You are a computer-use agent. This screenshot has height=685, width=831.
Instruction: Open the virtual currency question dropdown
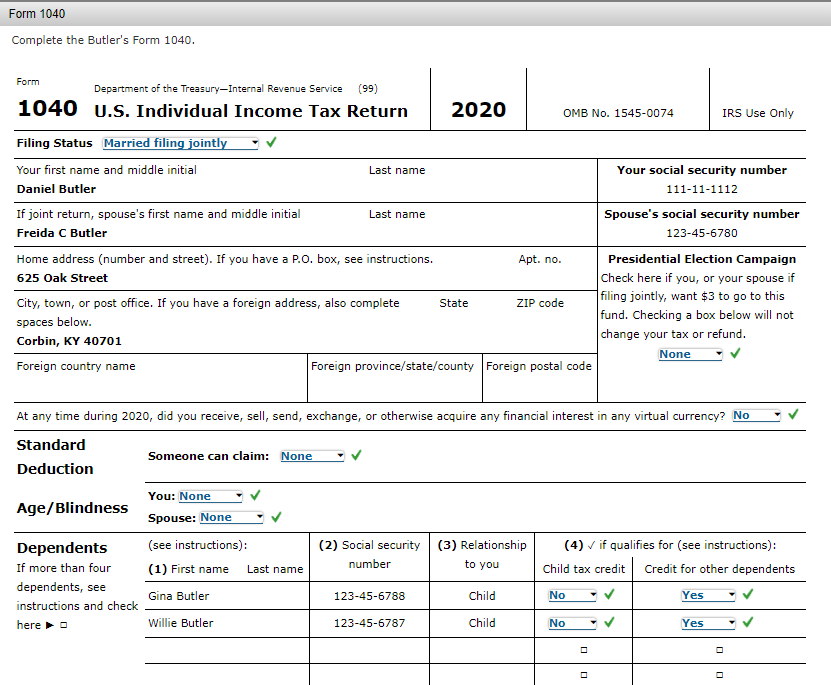[756, 414]
